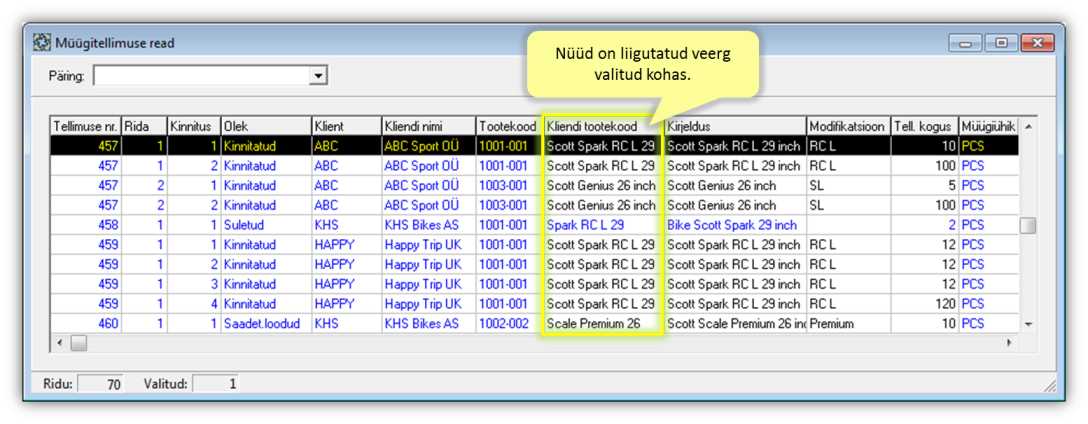Focus the Päring query input field
The width and height of the screenshot is (1088, 424).
(202, 76)
